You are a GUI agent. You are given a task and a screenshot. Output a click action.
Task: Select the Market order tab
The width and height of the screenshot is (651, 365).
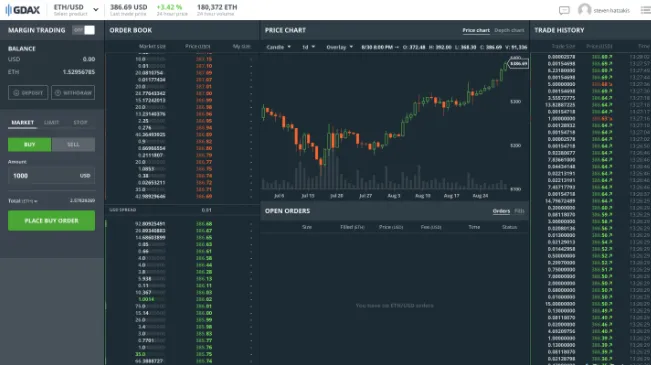[22, 122]
